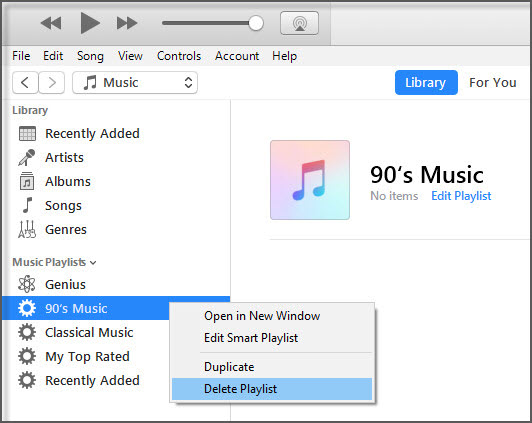Screen dimensions: 532x423
Task: Open the Music media type dropdown
Action: point(135,82)
